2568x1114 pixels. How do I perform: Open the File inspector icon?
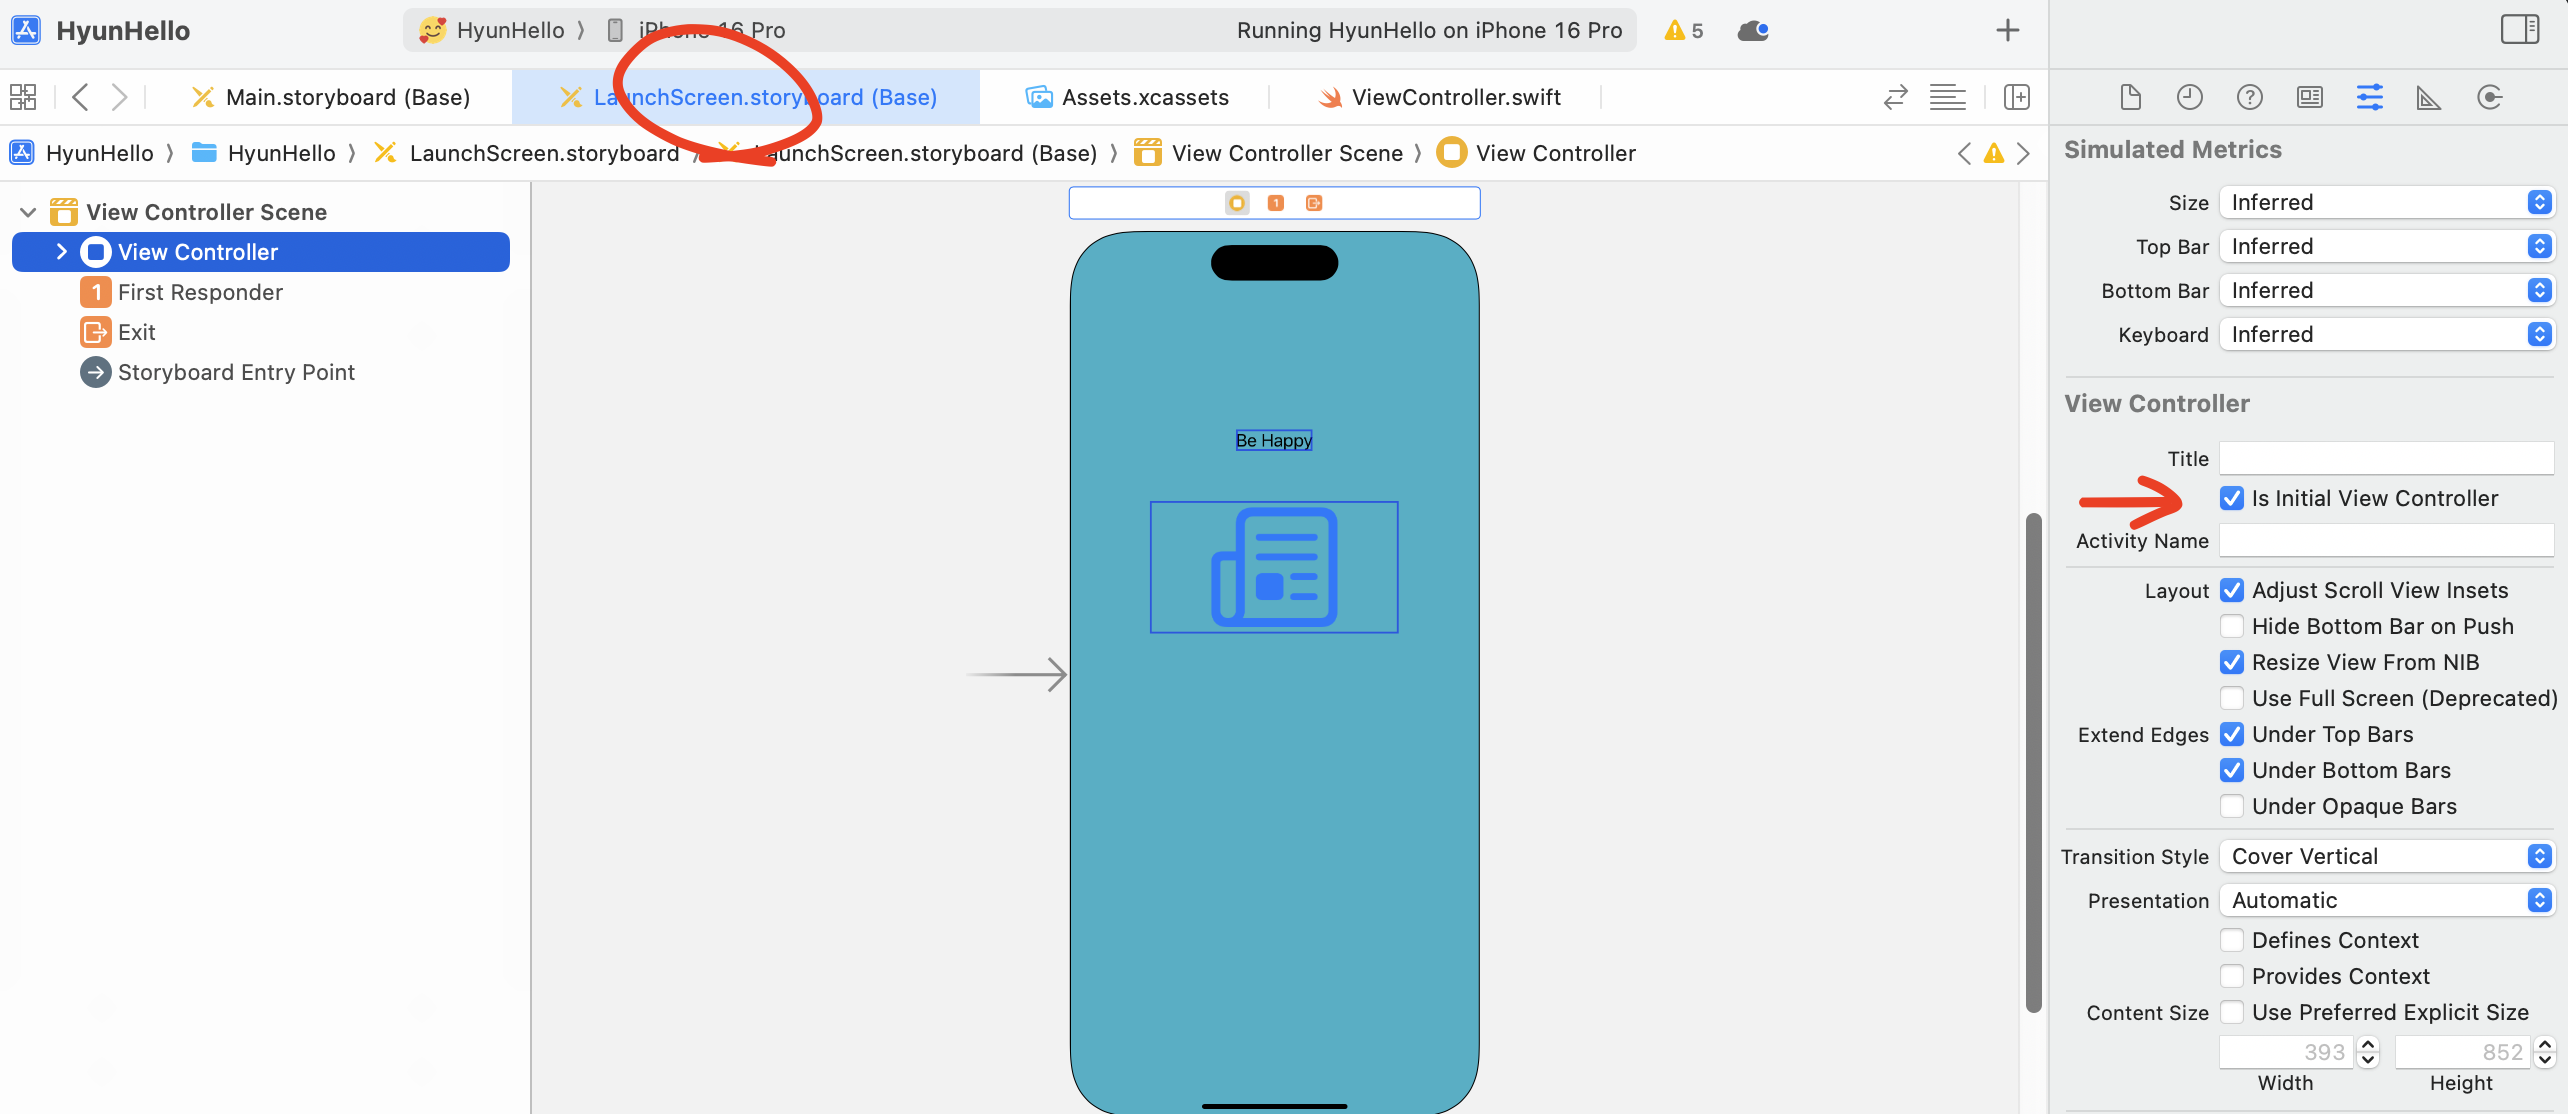coord(2130,97)
